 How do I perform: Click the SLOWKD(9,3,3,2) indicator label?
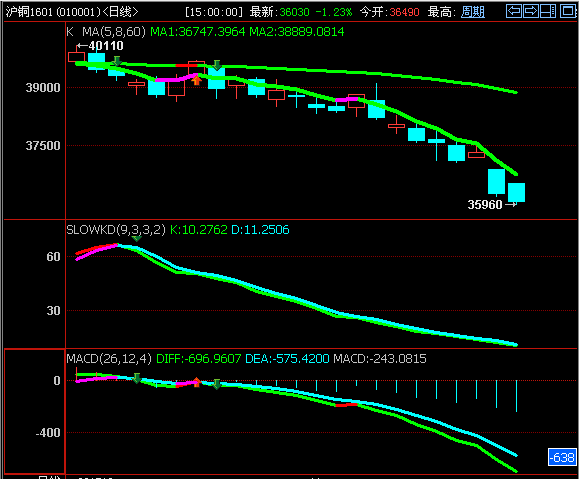tap(116, 230)
